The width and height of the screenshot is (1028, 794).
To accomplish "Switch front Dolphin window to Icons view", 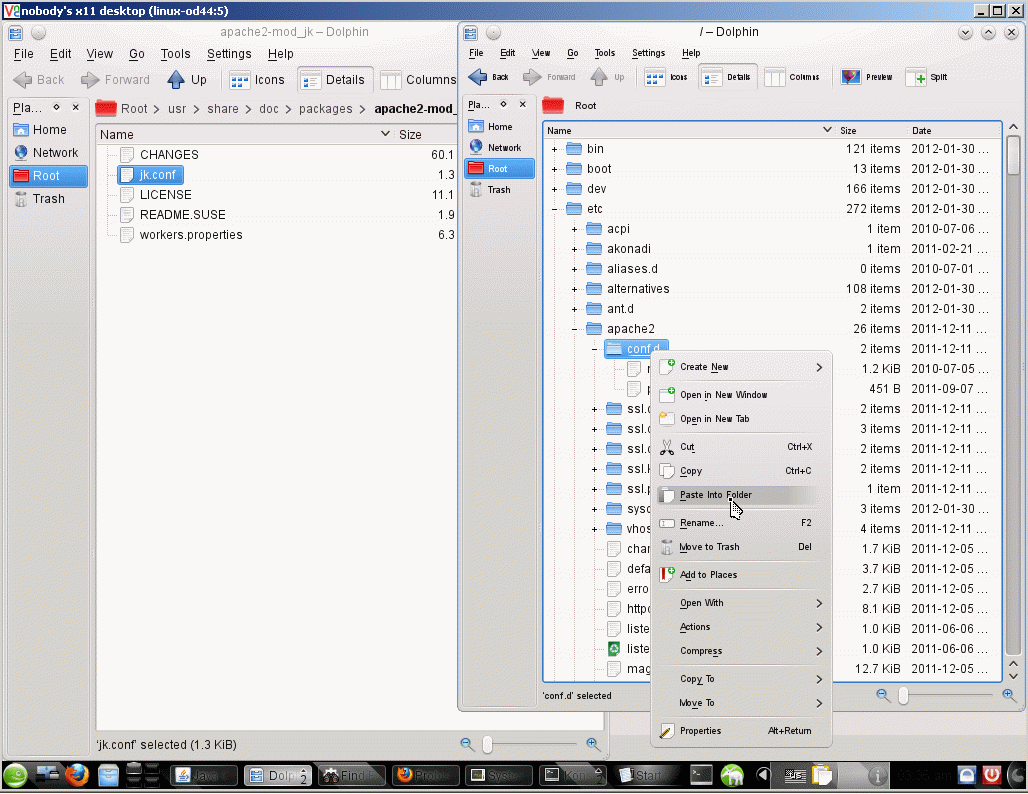I will 666,77.
